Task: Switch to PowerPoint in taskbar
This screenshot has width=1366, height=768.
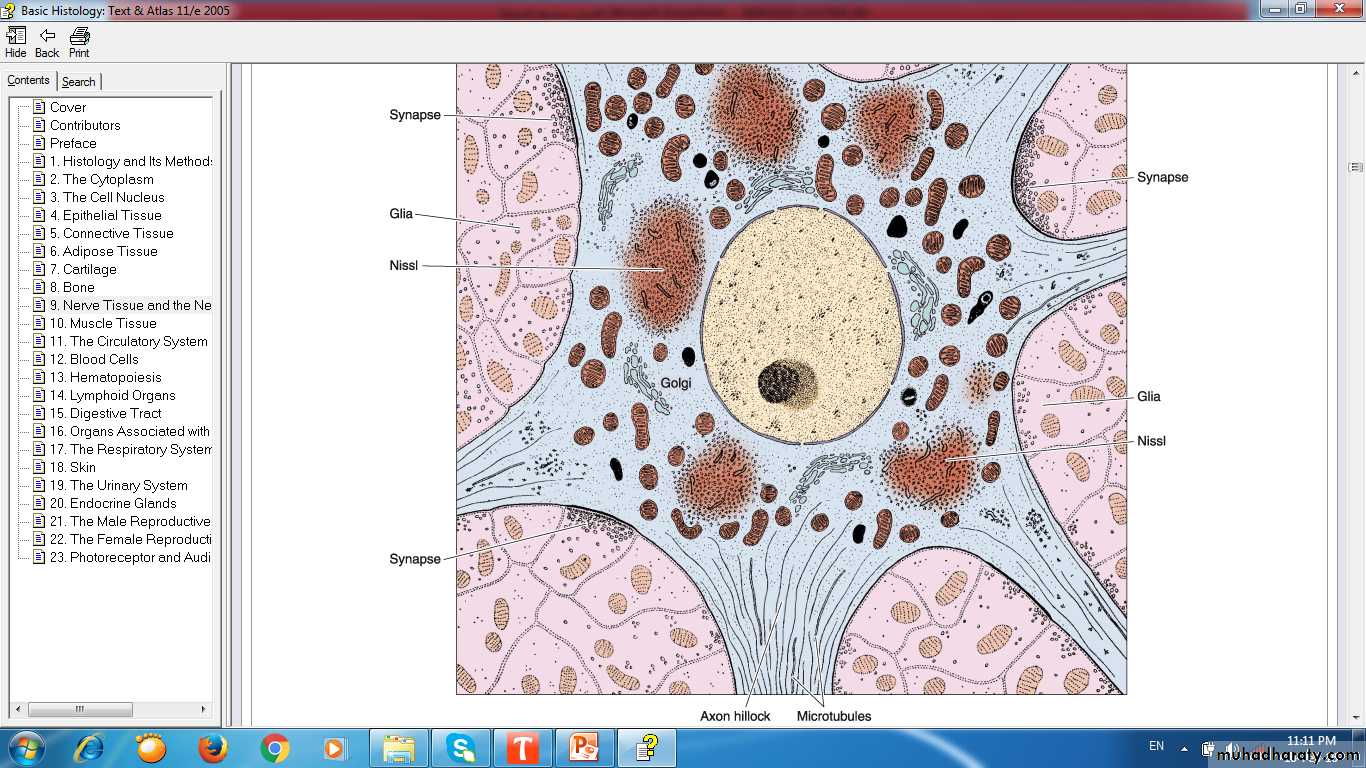Action: tap(584, 747)
